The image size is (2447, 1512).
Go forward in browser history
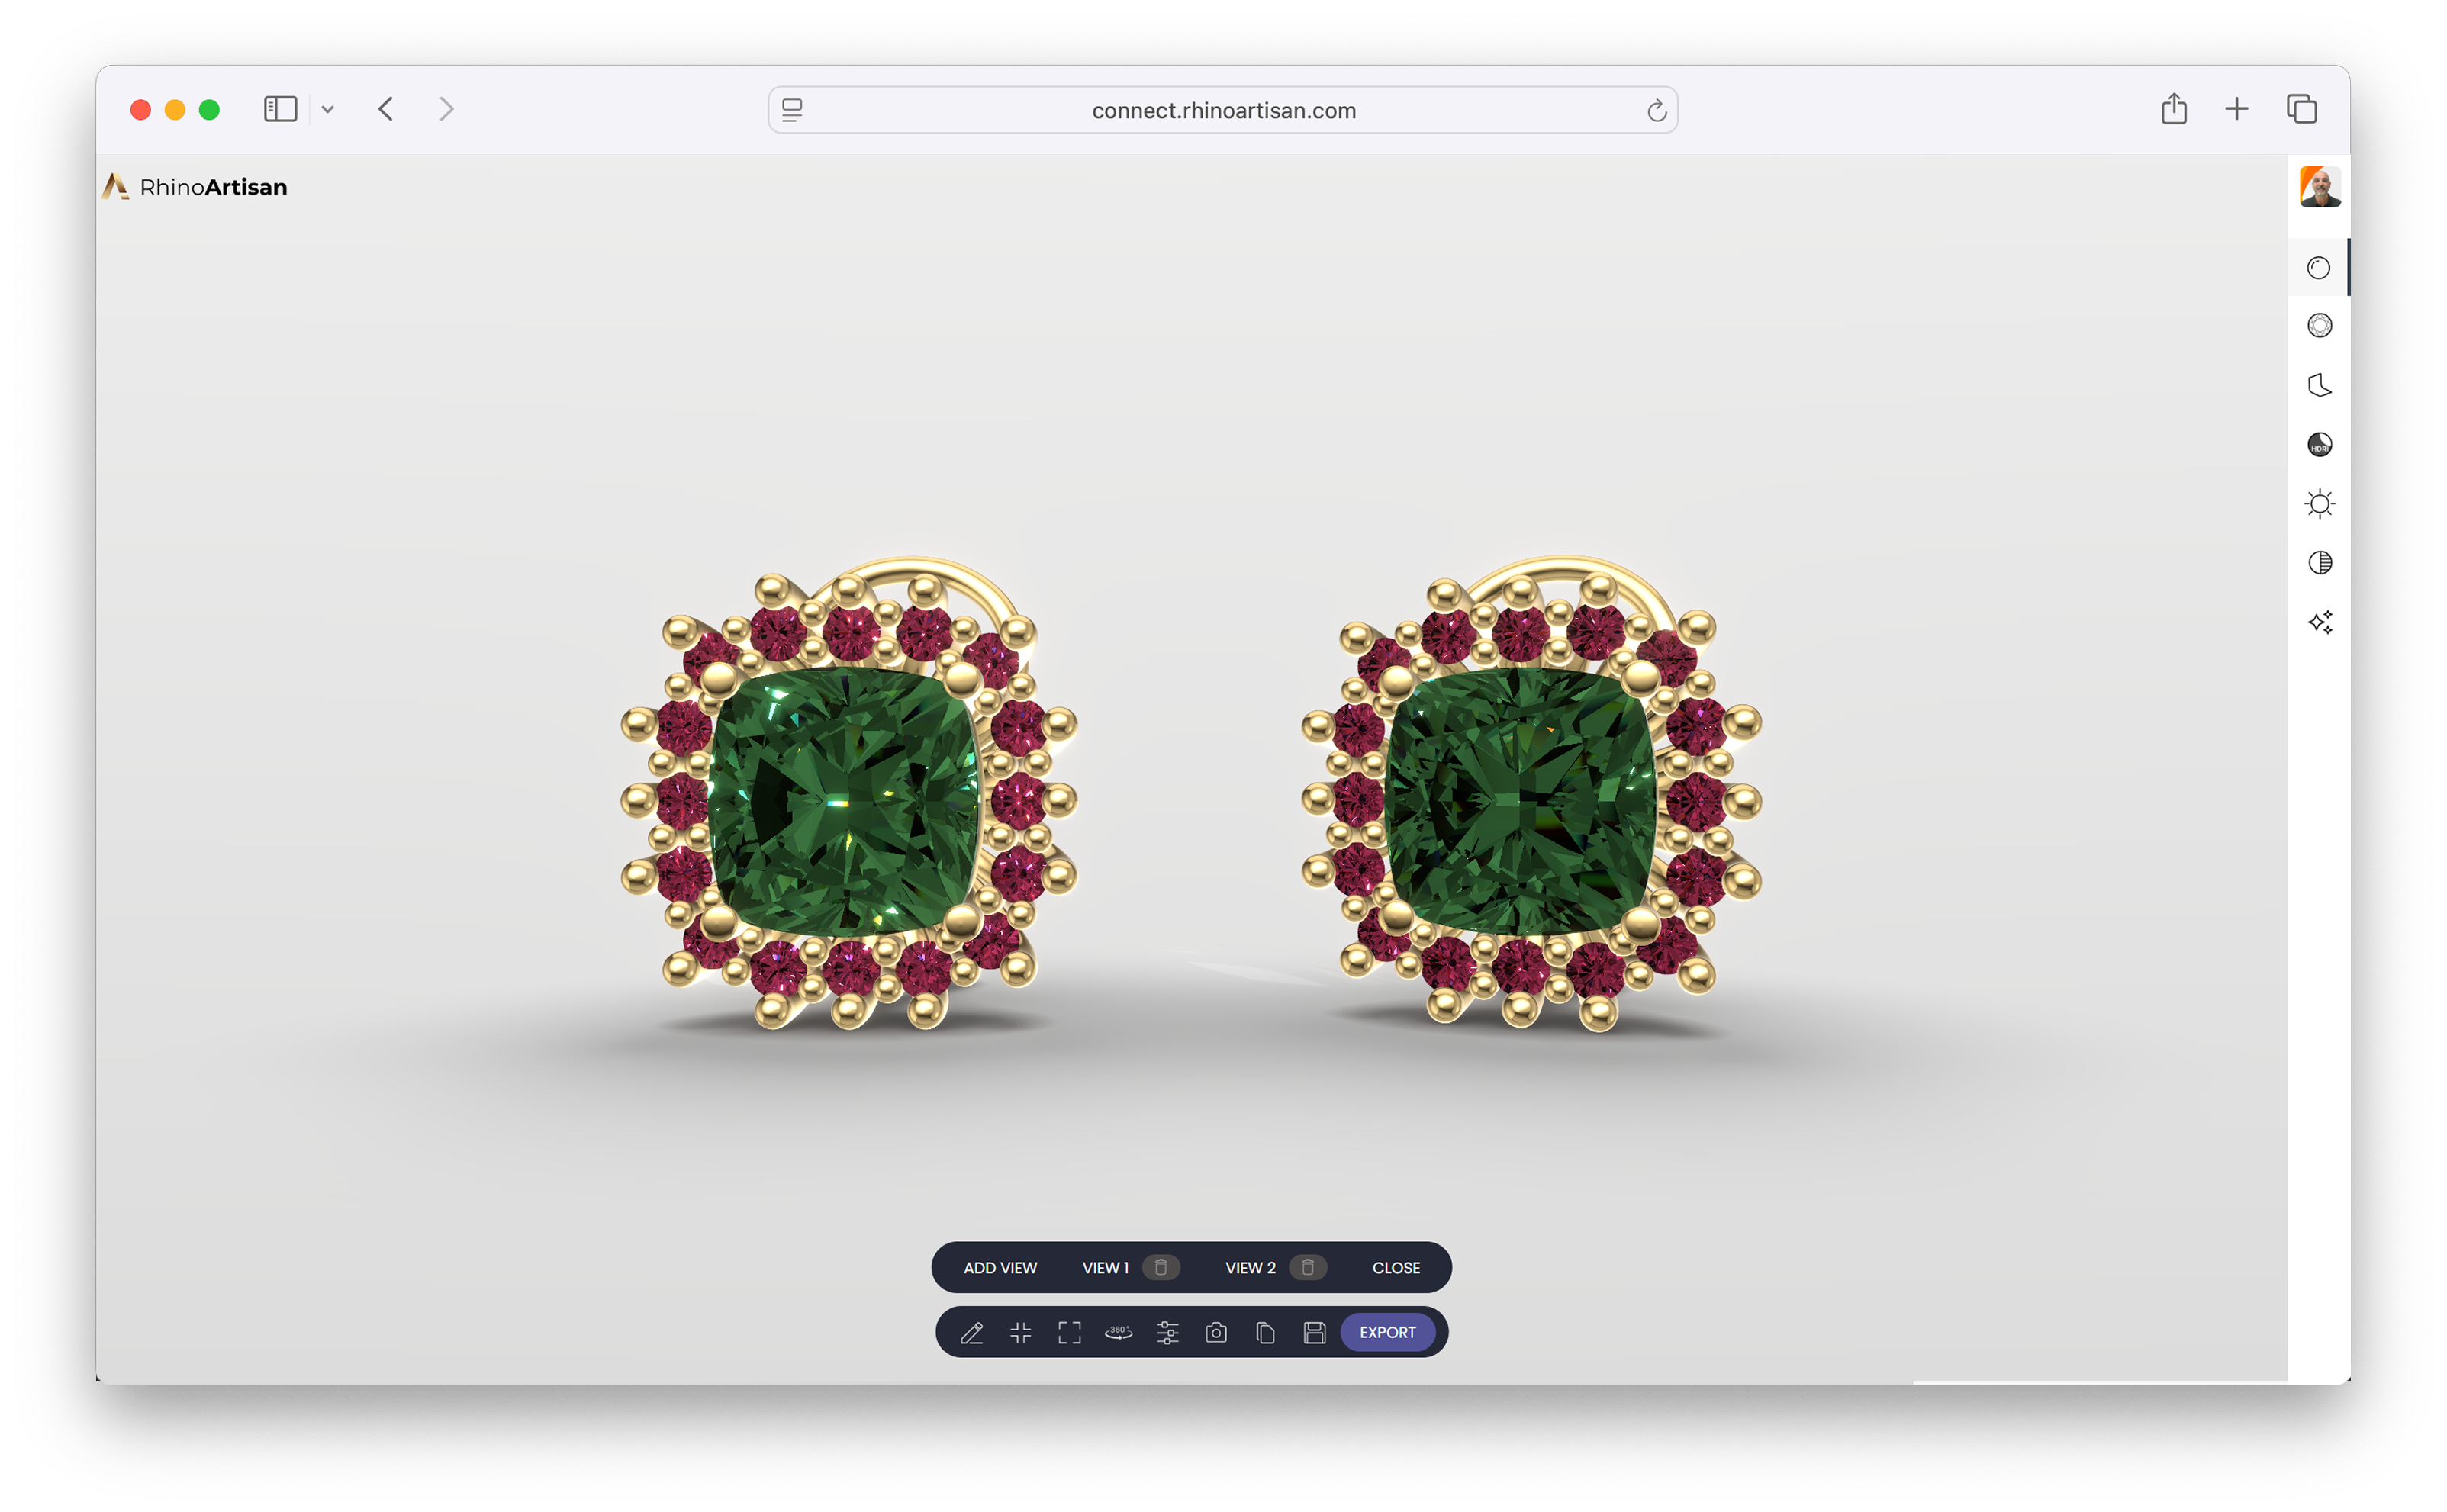tap(446, 109)
